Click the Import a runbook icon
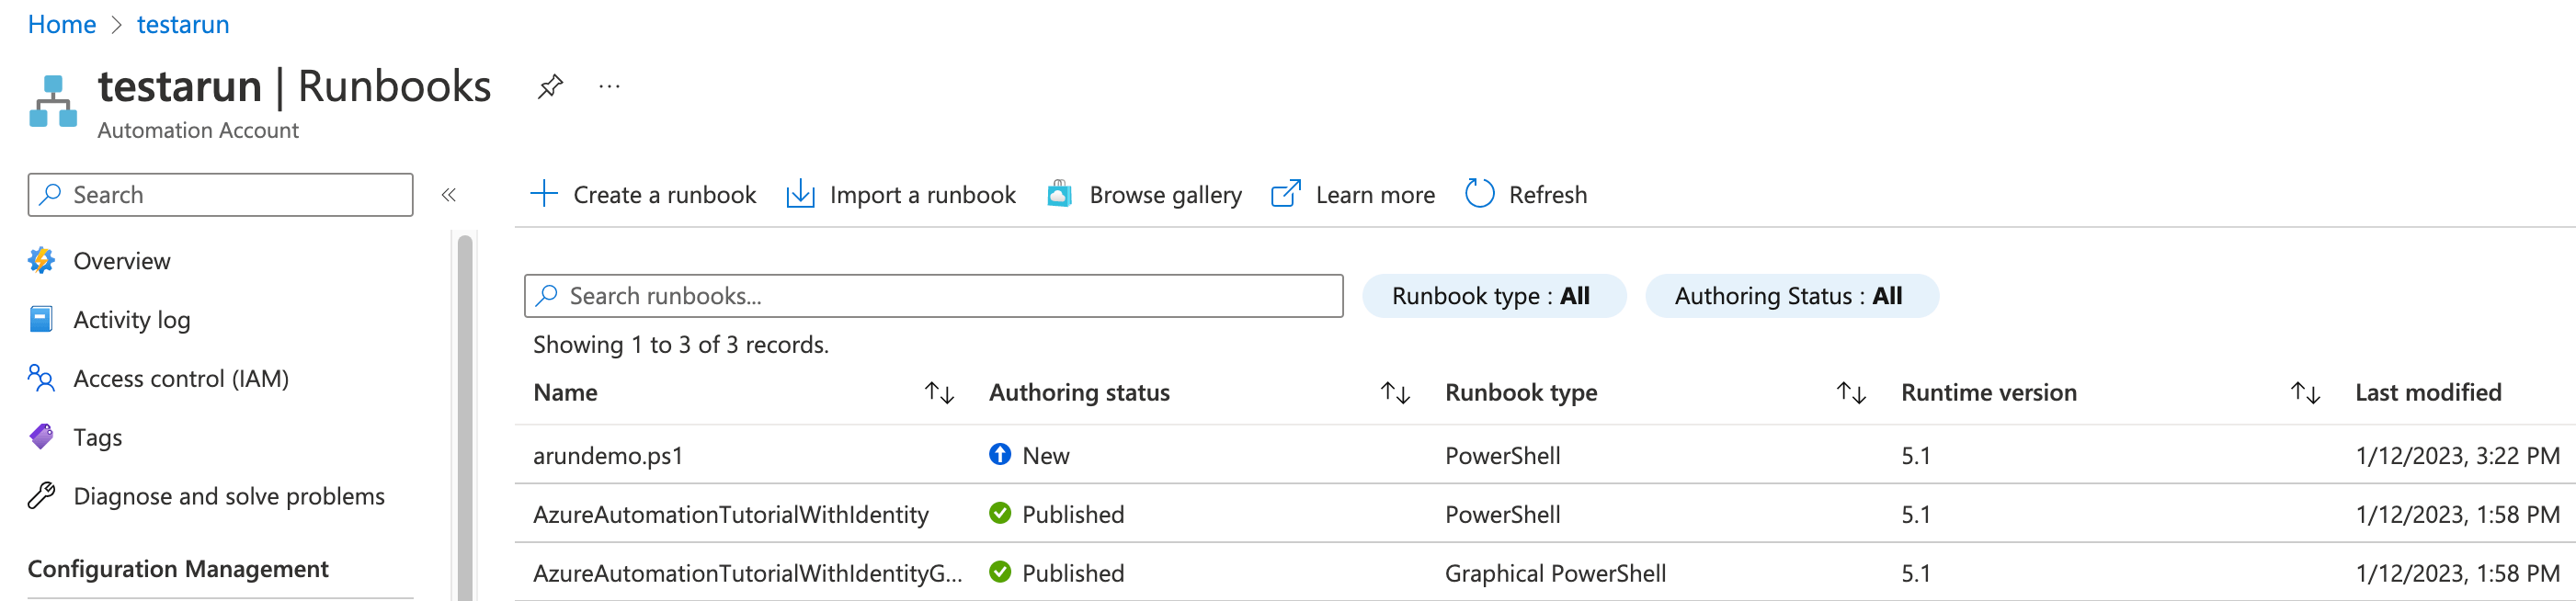 click(800, 194)
